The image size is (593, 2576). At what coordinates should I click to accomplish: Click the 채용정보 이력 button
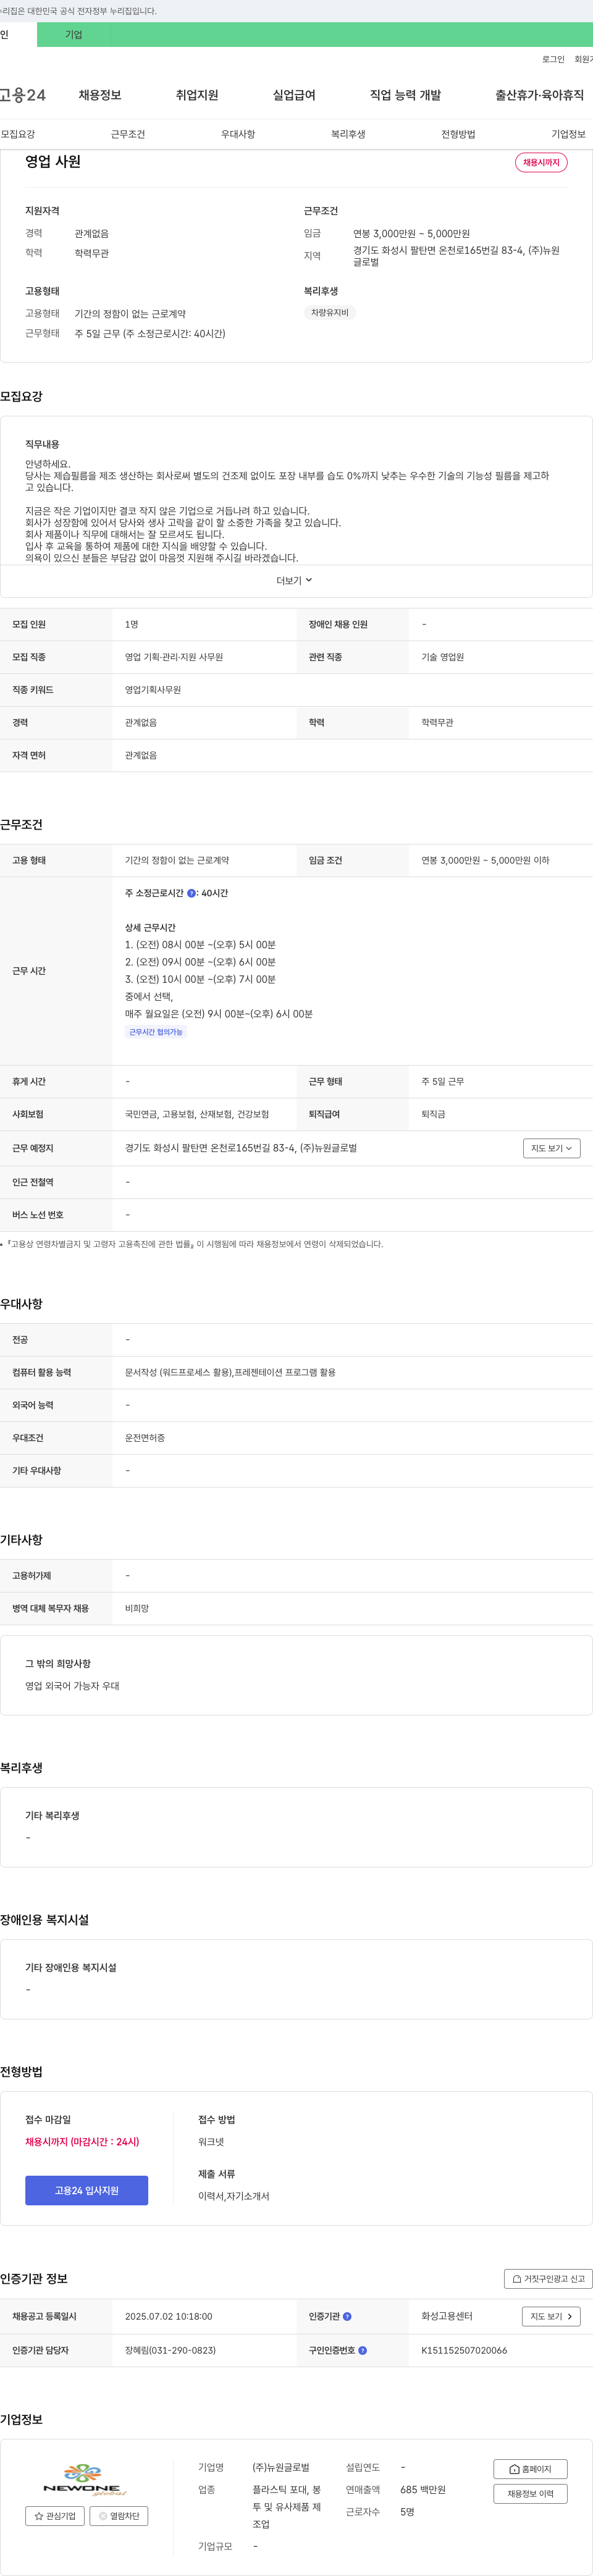[530, 2494]
